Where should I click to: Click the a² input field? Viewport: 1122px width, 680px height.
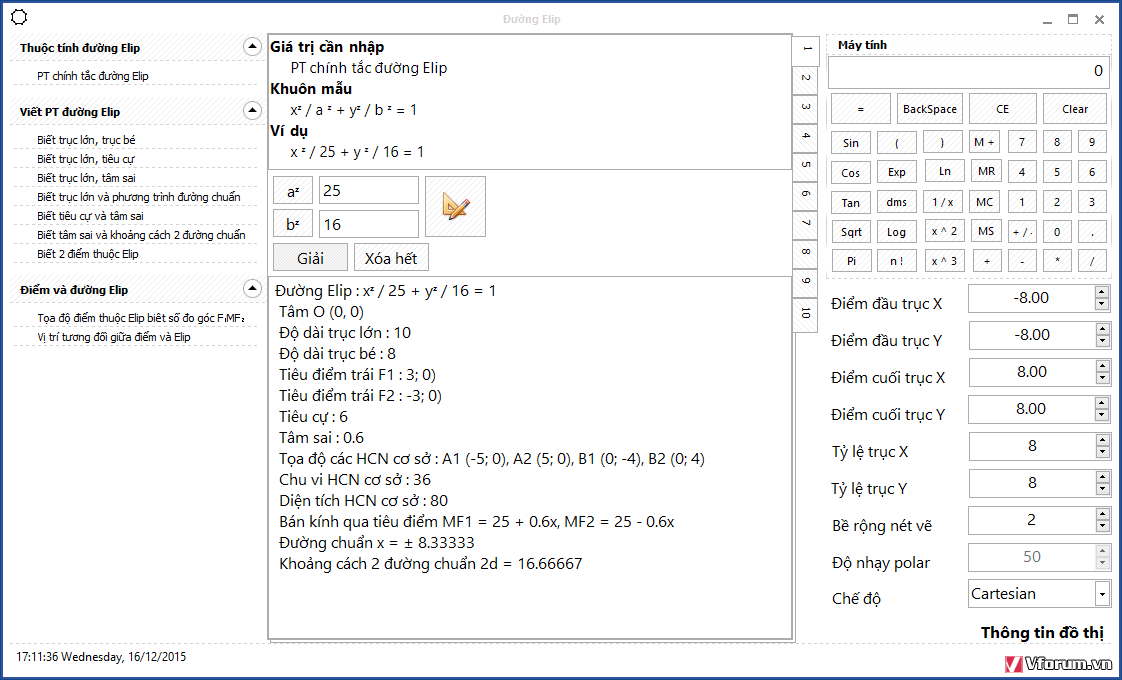368,190
